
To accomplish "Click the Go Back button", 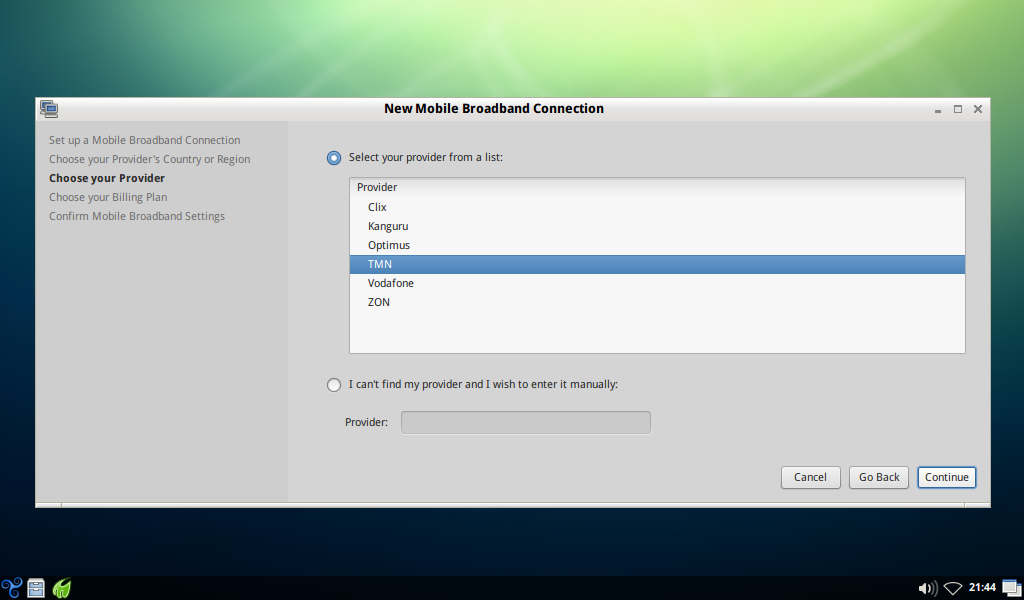I will coord(879,477).
